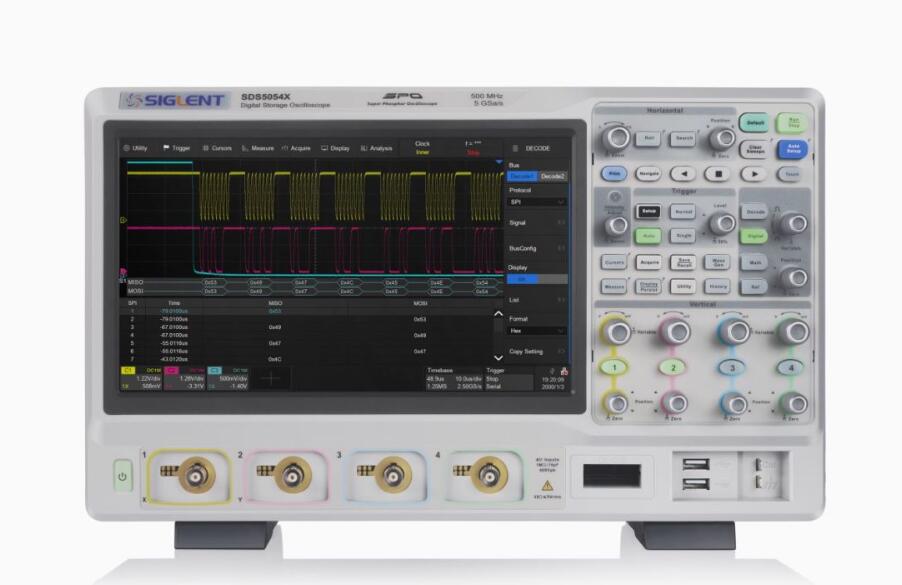
Task: Open the on-screen Acquire menu
Action: [296, 148]
